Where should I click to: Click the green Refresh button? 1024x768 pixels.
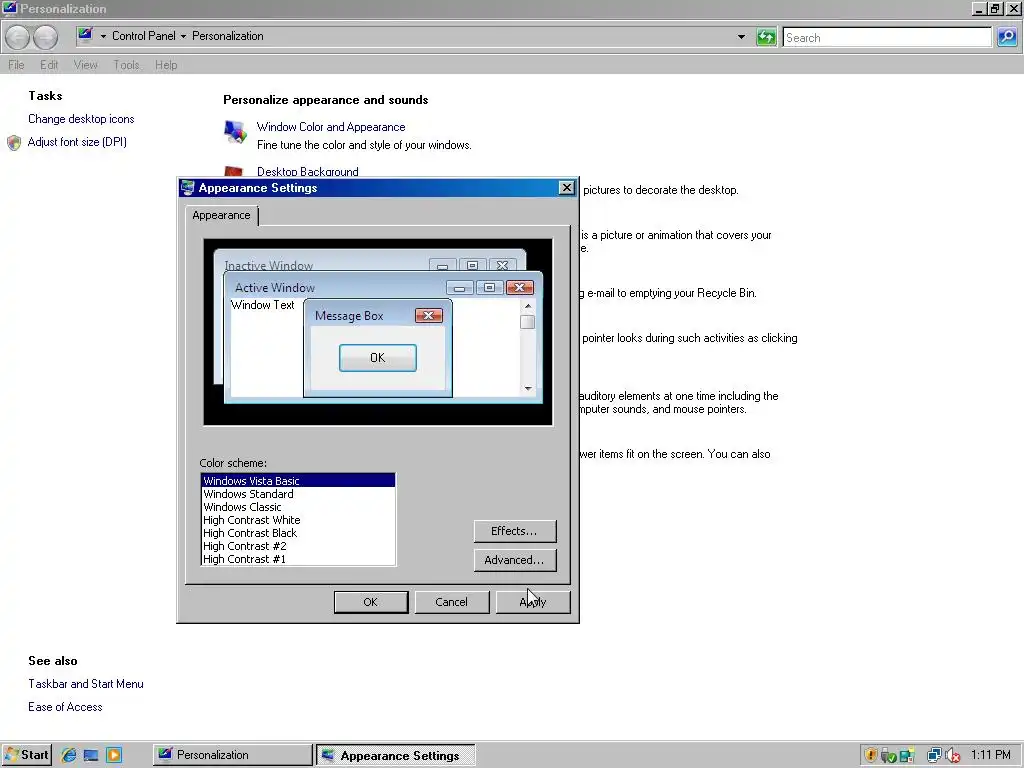(x=765, y=37)
